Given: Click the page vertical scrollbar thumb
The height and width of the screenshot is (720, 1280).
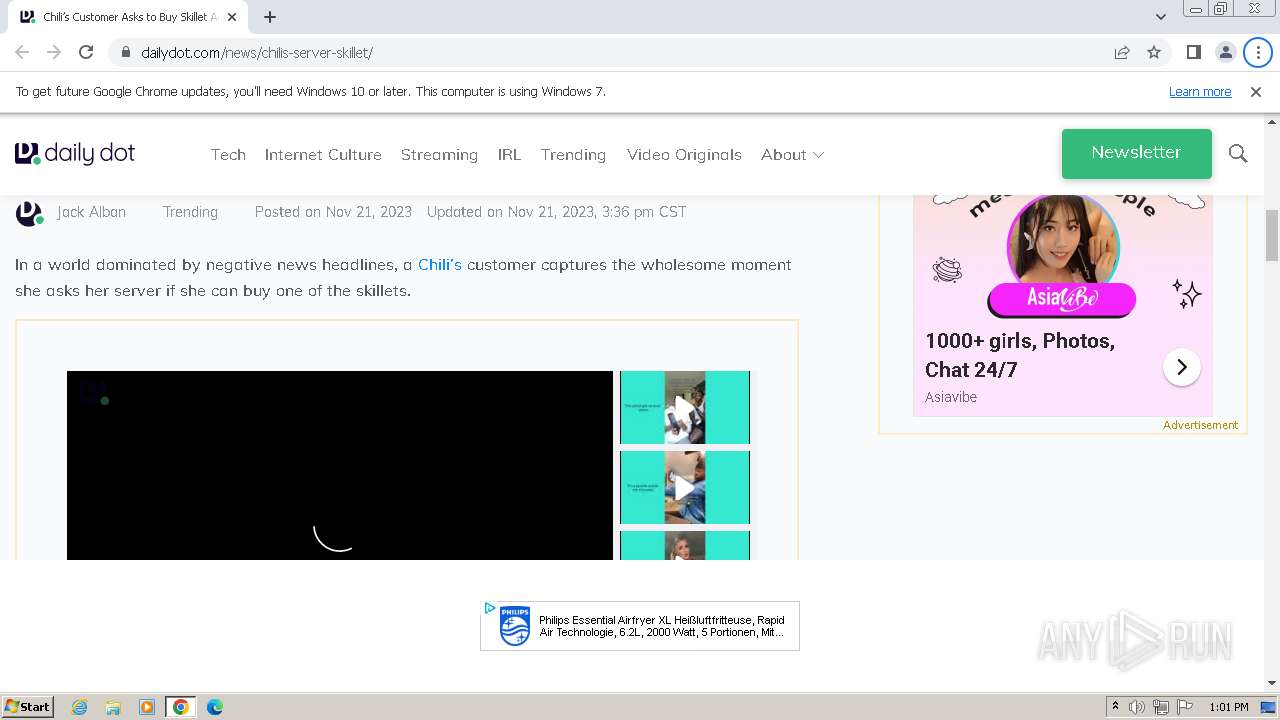Looking at the screenshot, I should (x=1272, y=235).
